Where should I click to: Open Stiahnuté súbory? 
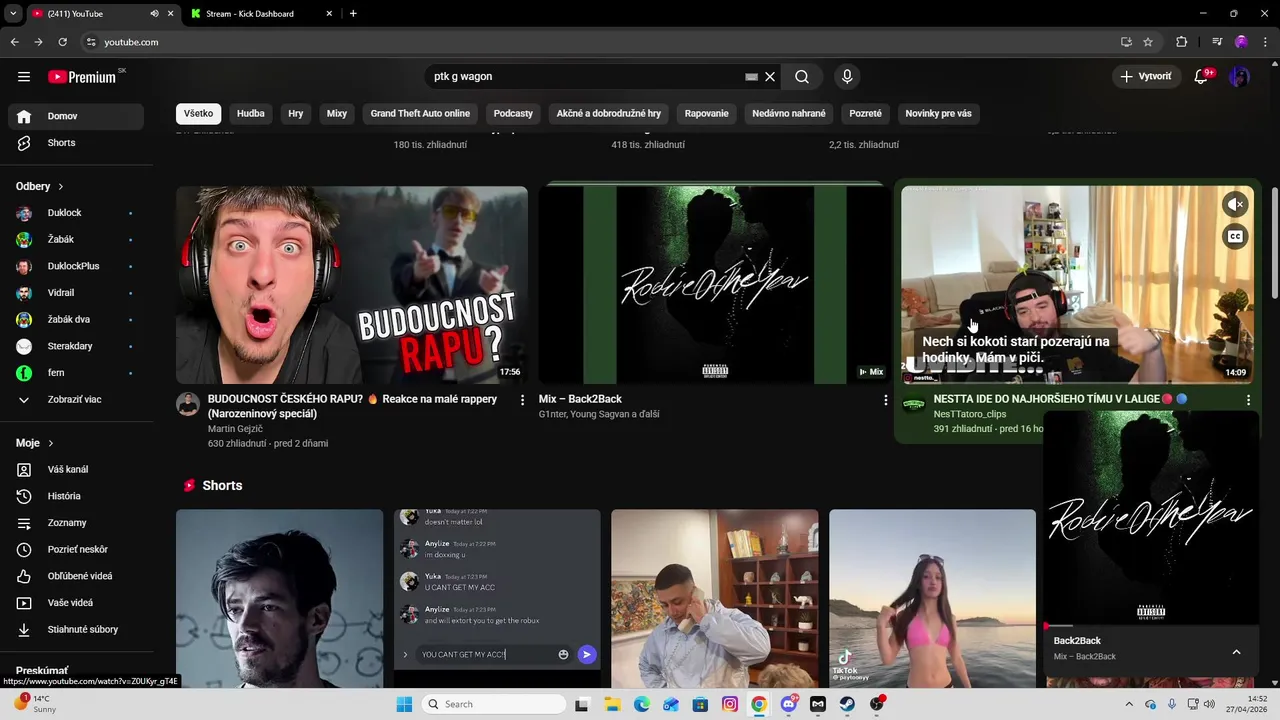76,629
